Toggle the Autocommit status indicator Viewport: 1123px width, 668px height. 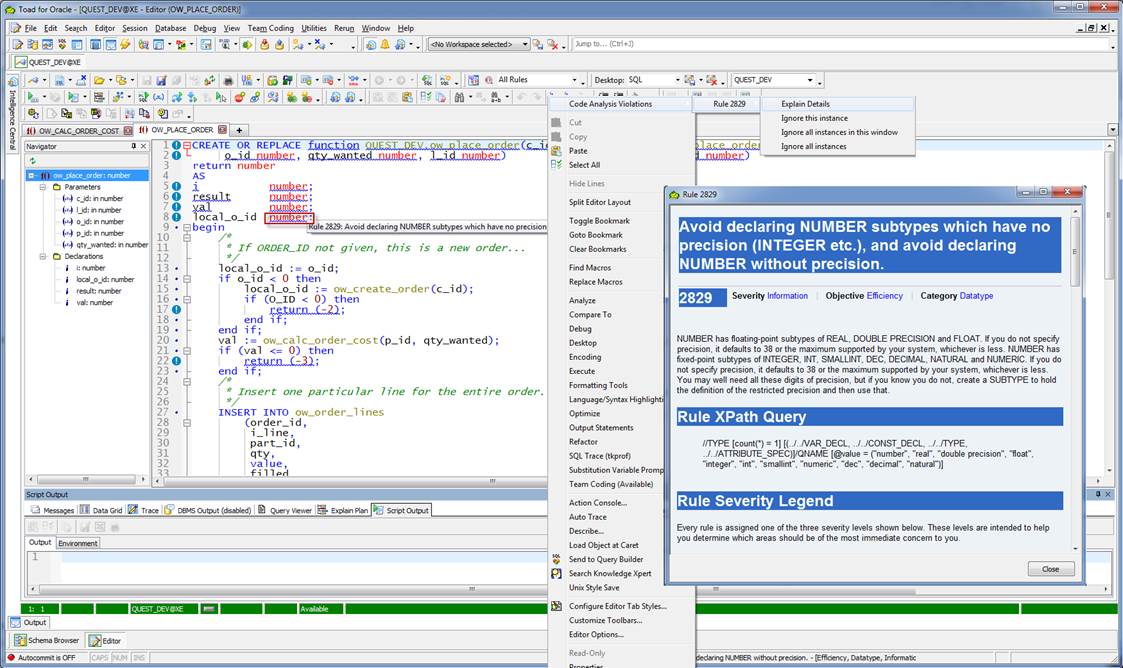(46, 657)
